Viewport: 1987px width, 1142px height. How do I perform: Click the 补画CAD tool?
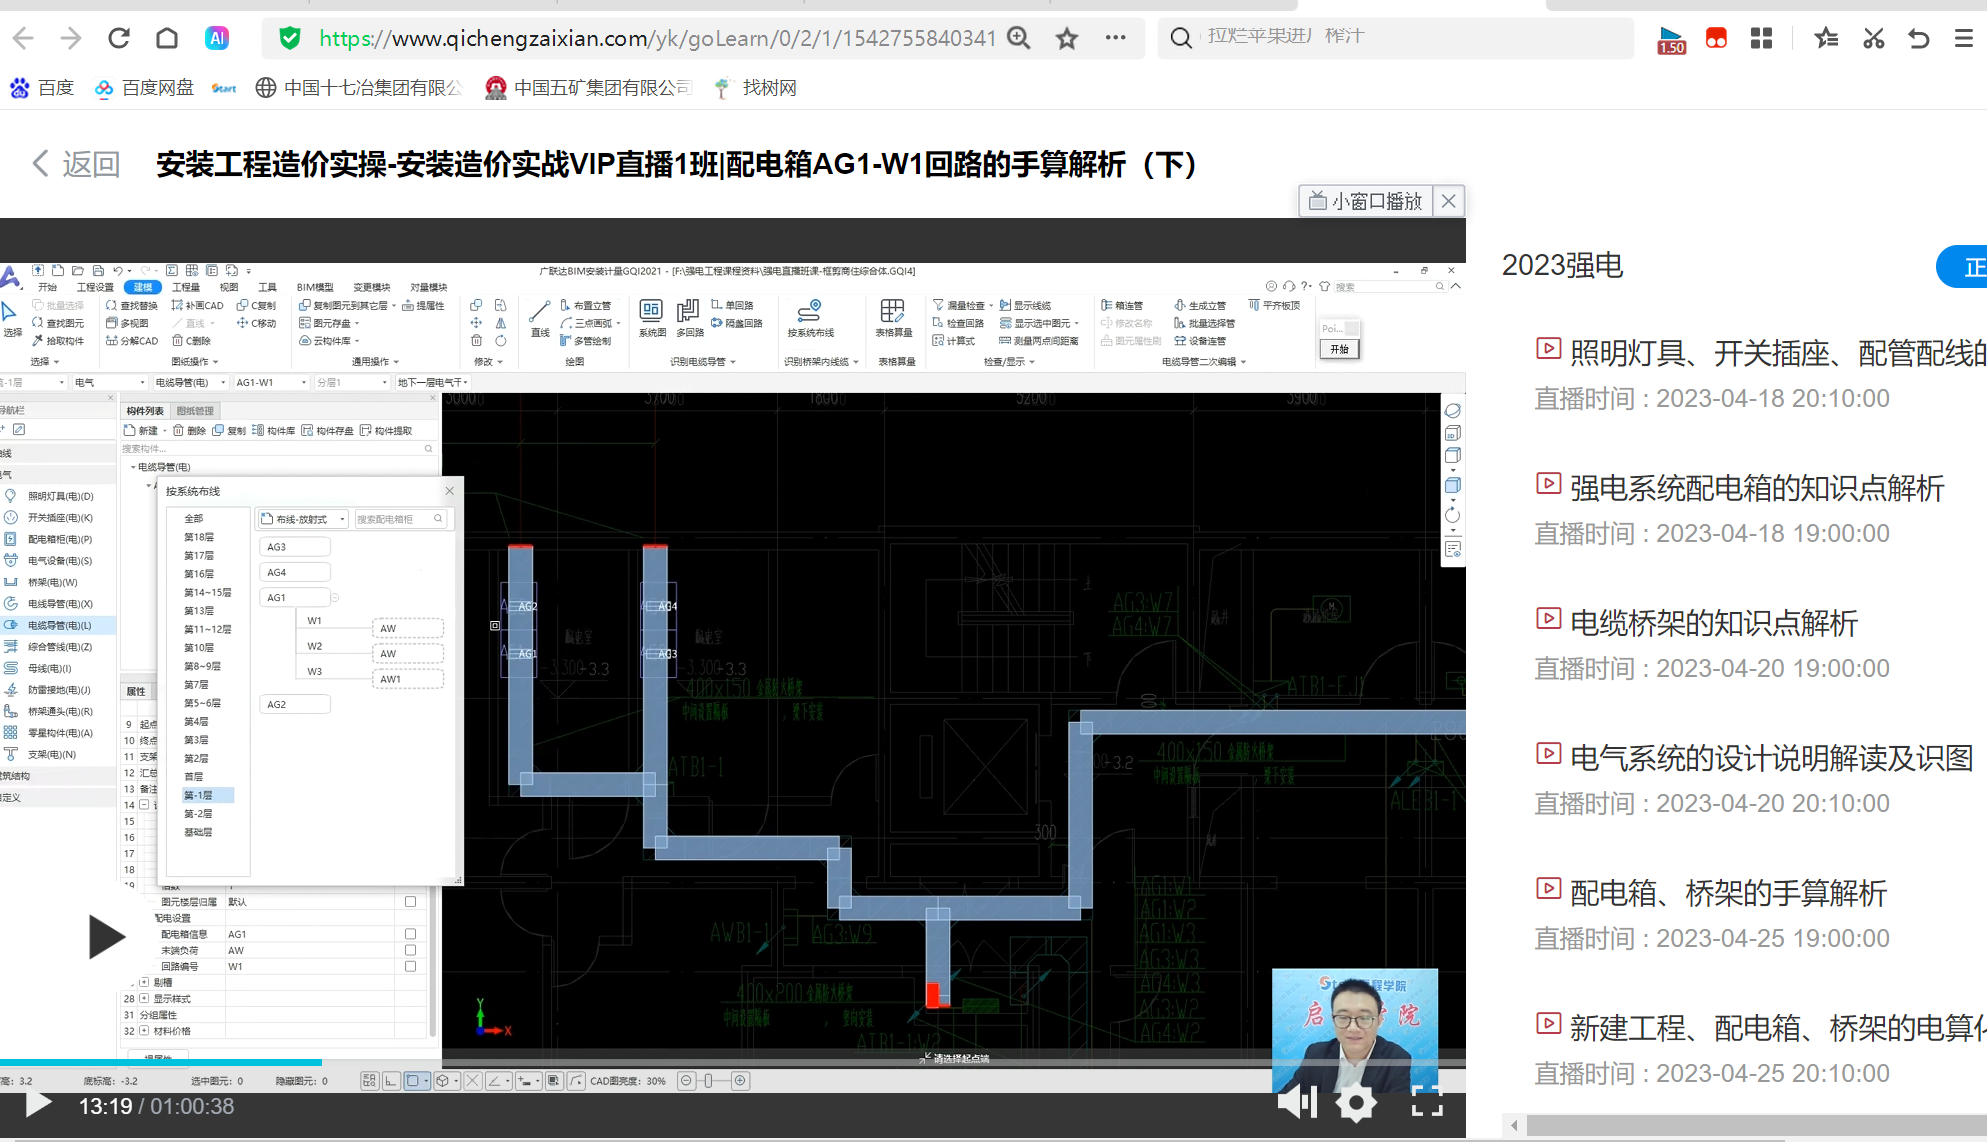[x=198, y=305]
